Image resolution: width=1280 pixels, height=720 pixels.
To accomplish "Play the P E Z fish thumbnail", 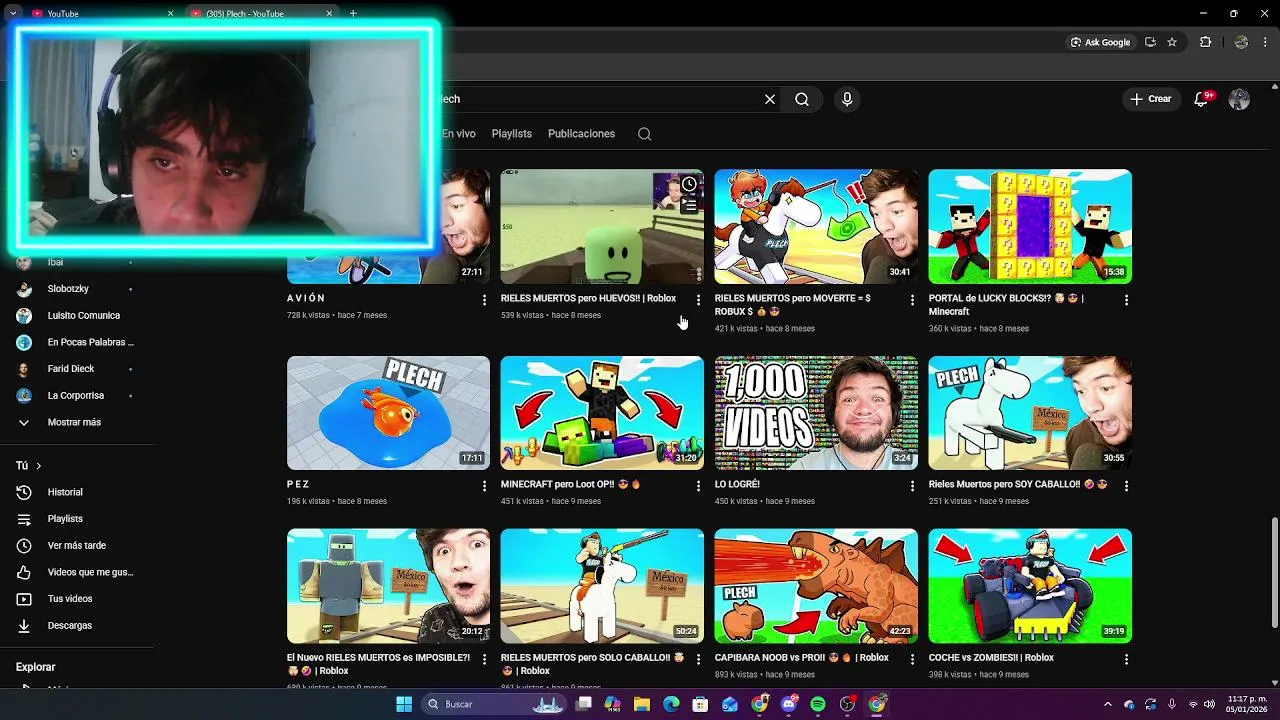I will pyautogui.click(x=388, y=413).
